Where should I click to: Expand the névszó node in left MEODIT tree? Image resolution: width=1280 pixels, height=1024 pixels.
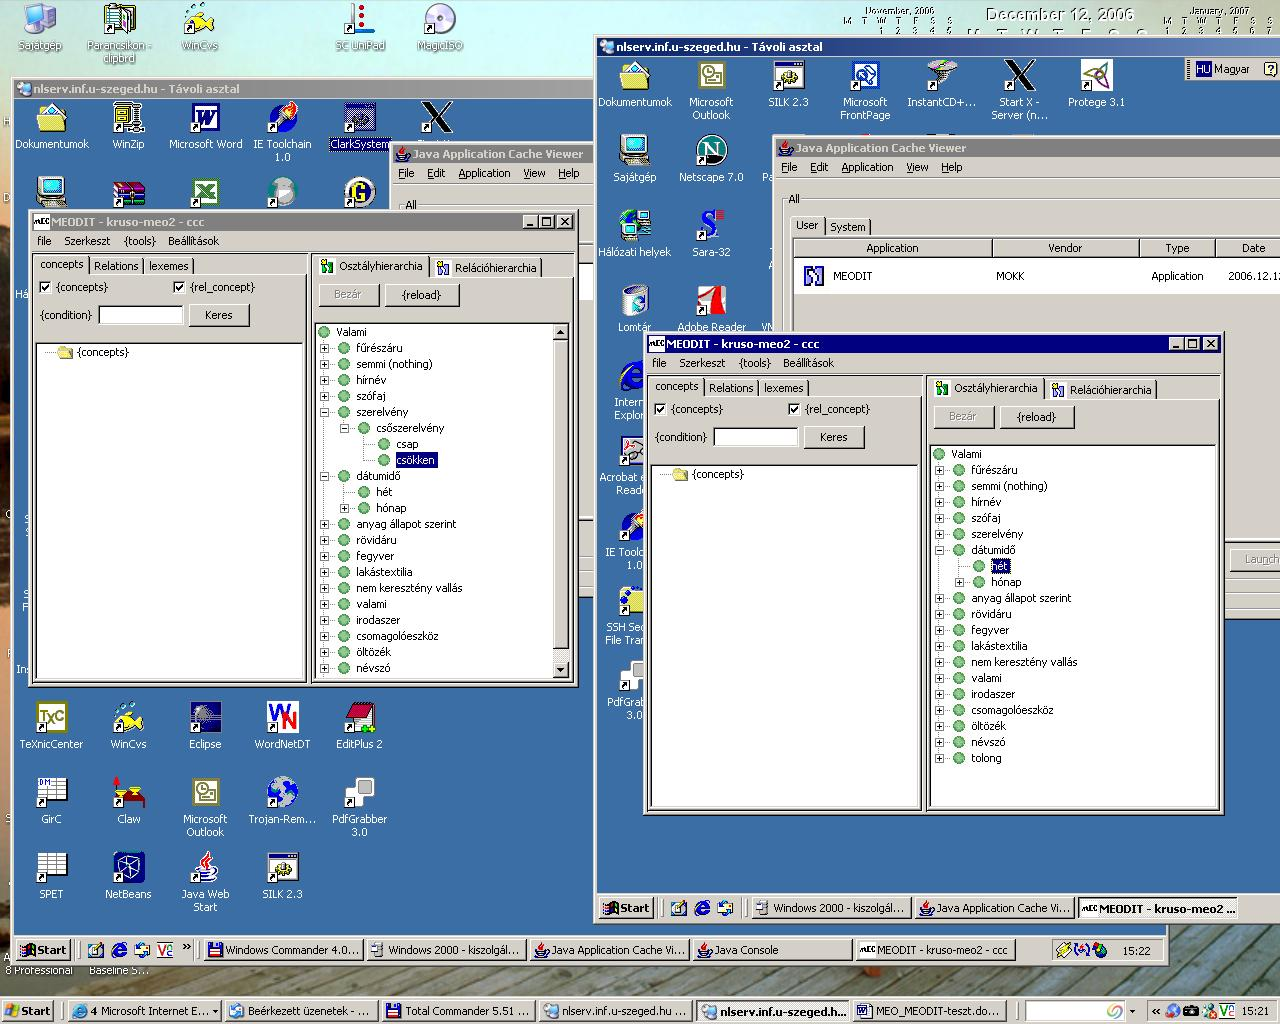click(x=324, y=668)
